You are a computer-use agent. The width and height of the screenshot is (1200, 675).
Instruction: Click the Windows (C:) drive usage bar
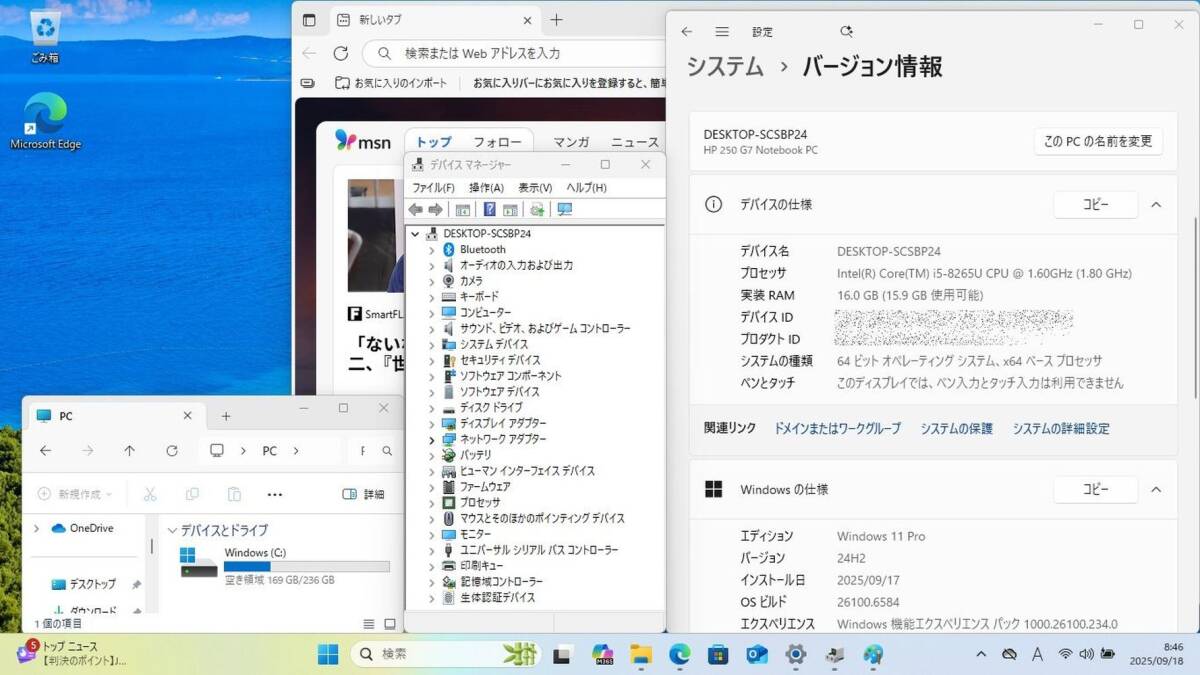coord(306,566)
